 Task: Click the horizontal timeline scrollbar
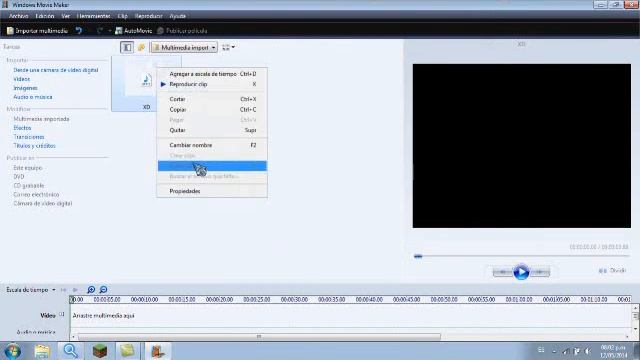click(x=259, y=337)
